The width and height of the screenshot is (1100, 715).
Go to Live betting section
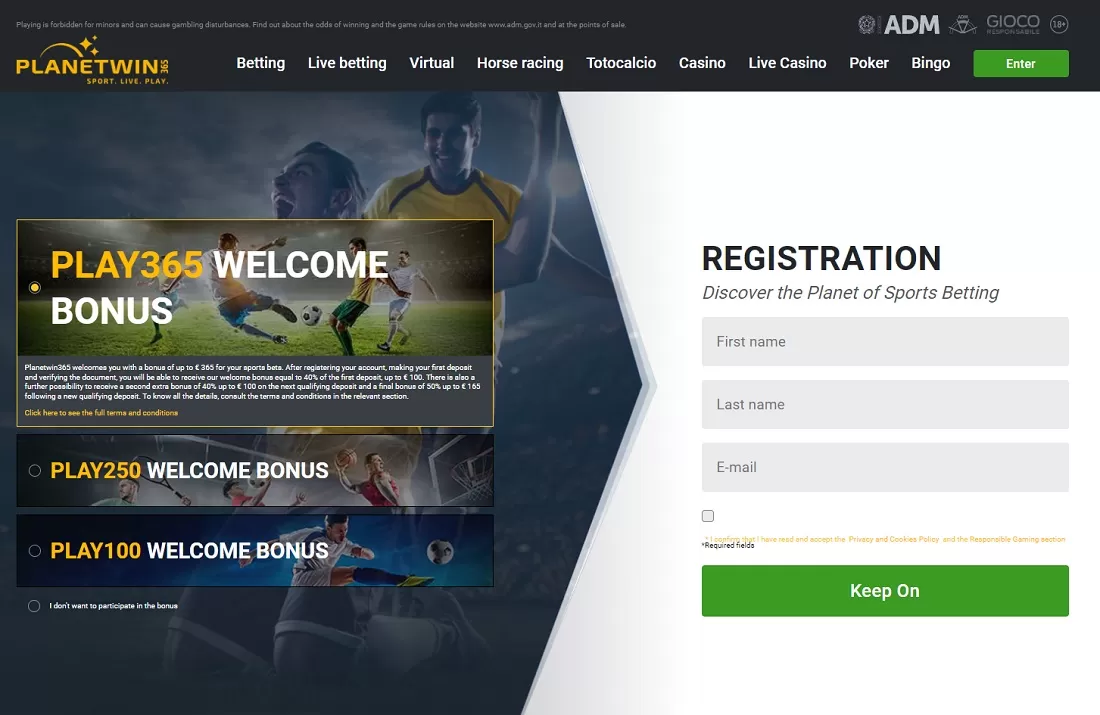tap(347, 63)
